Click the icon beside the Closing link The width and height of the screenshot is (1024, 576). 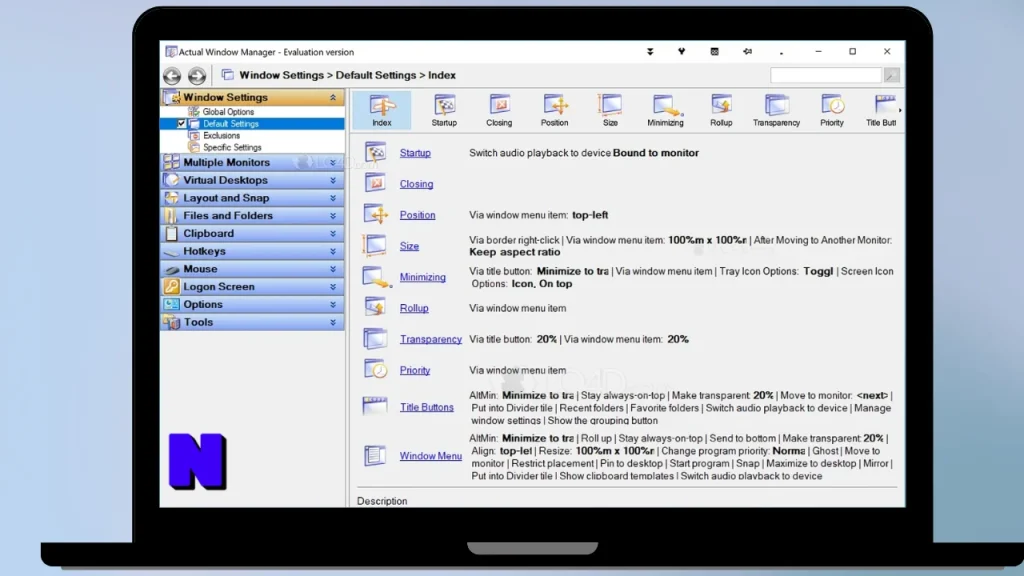point(376,184)
